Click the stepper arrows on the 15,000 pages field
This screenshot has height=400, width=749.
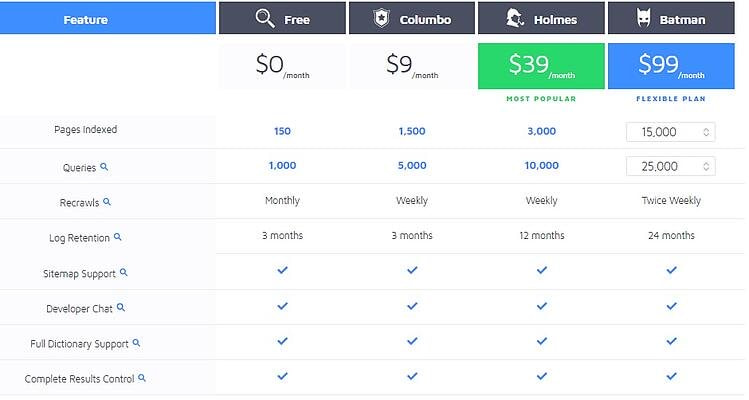[x=706, y=132]
